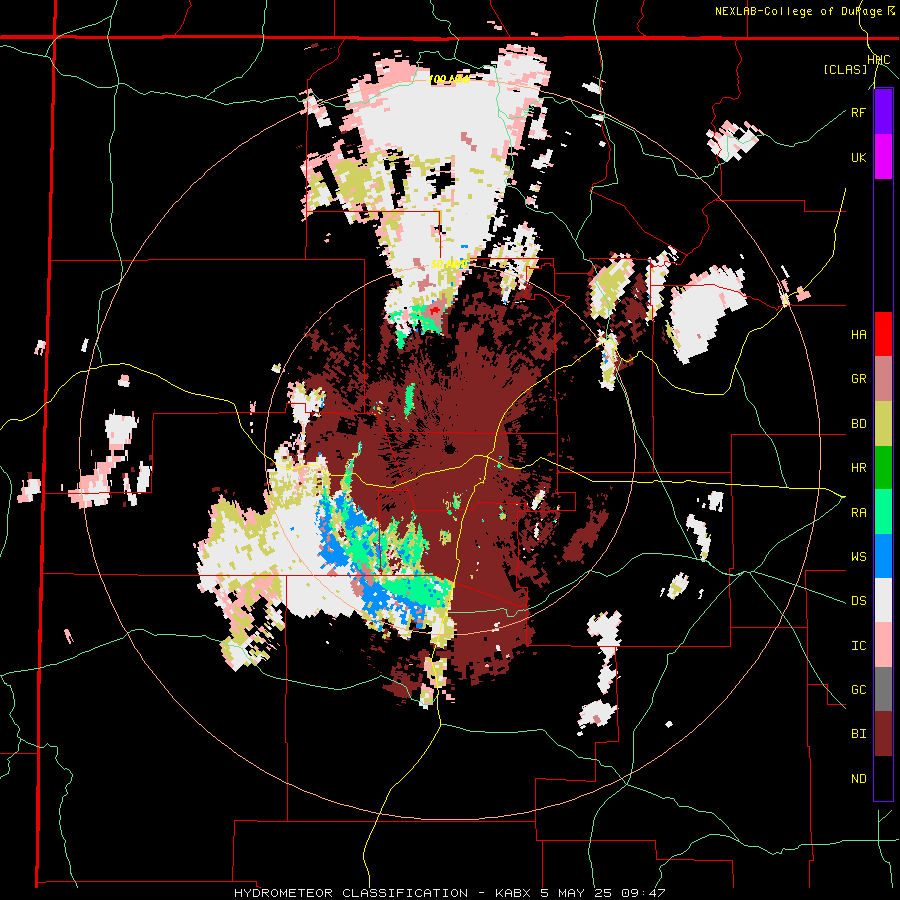Click the BD legend label
Screen dimensions: 900x900
(x=858, y=424)
